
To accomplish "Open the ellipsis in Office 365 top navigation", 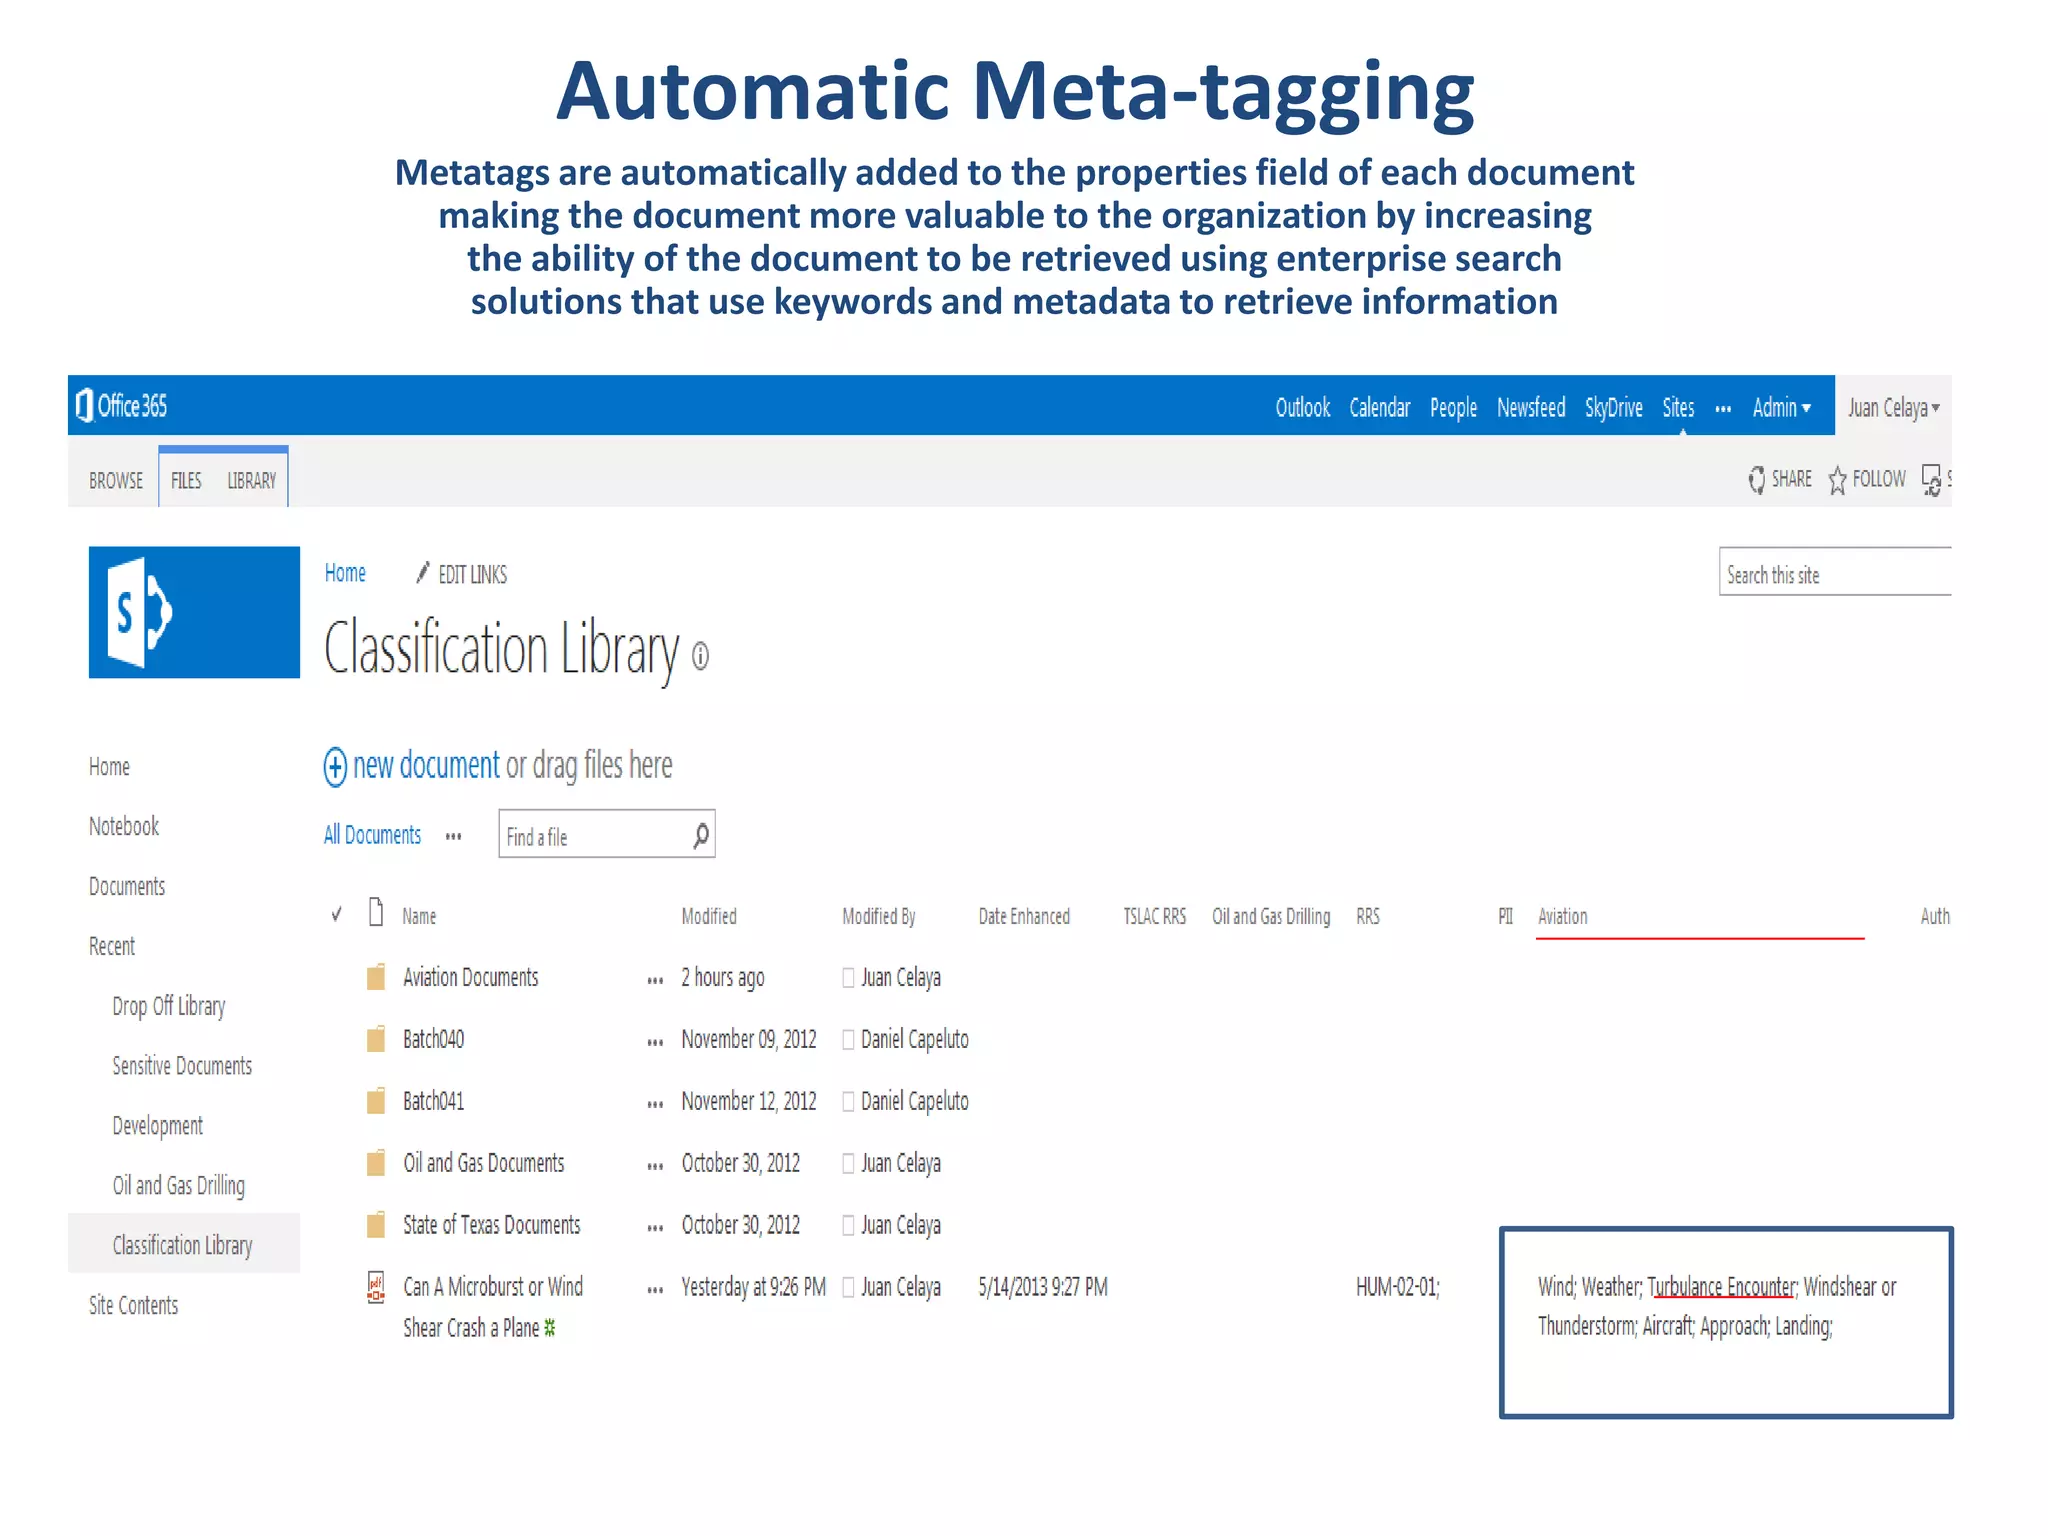I will pos(1723,409).
